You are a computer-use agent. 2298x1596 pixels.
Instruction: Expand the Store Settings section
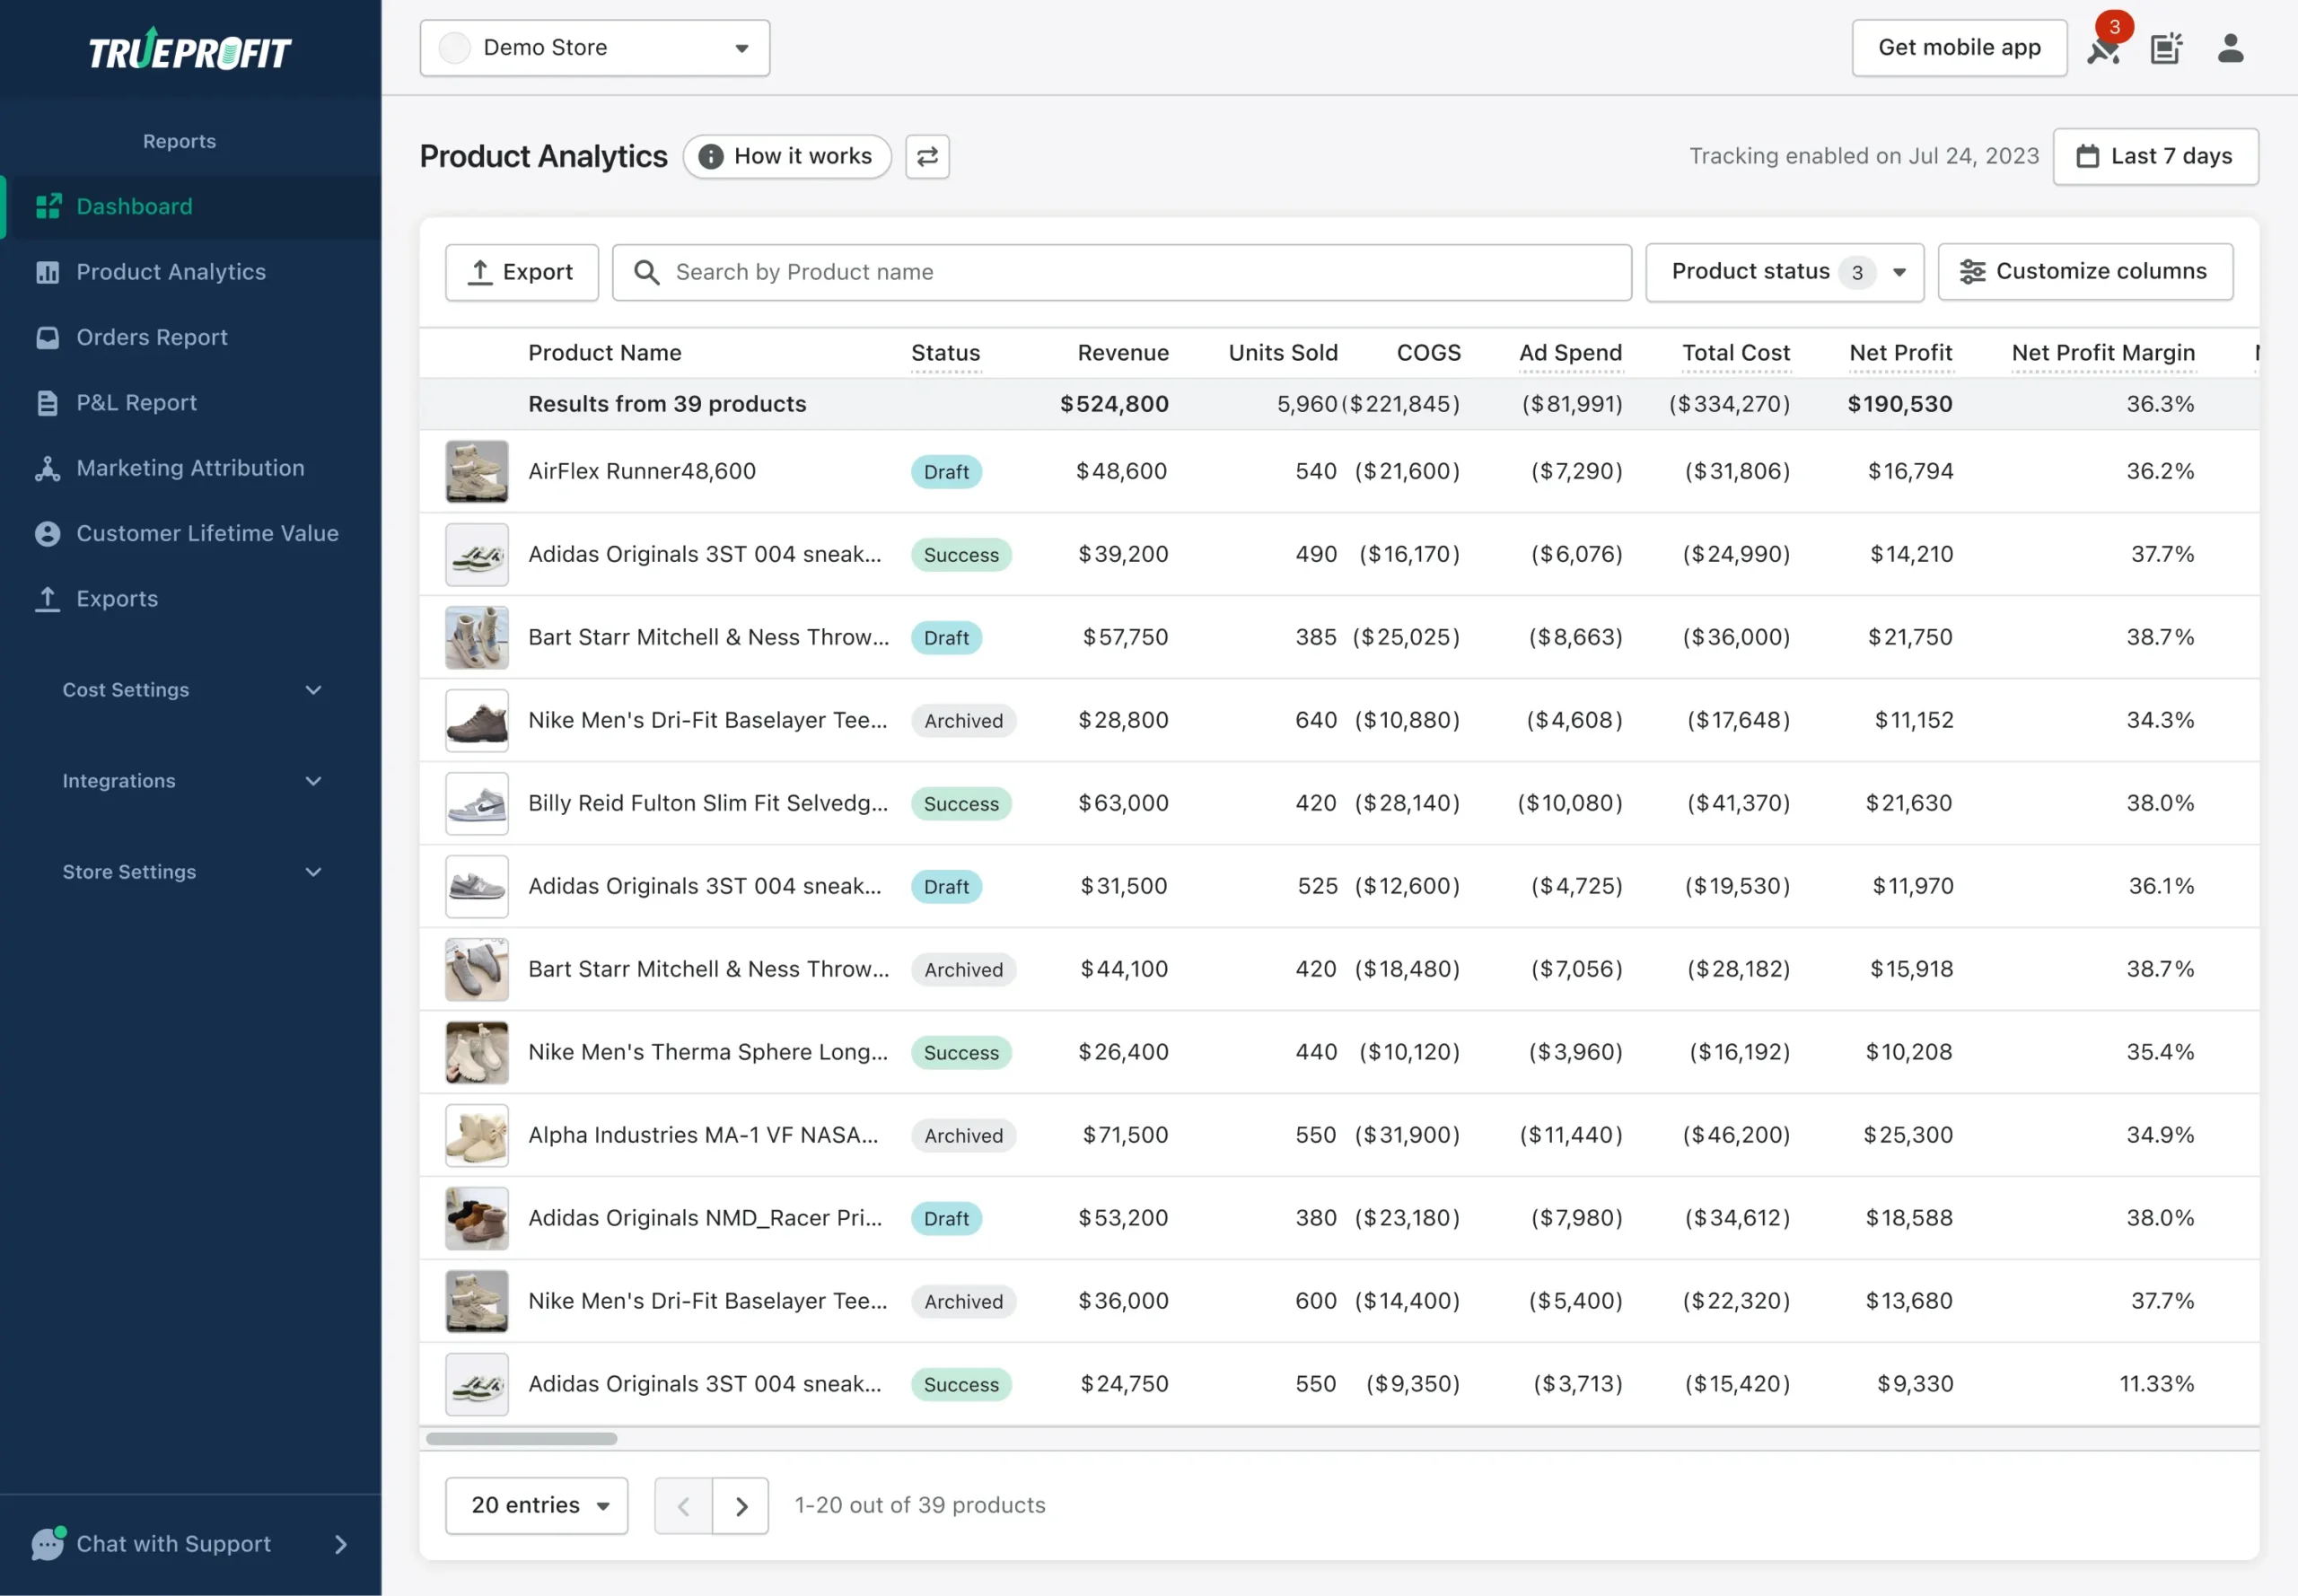tap(191, 872)
